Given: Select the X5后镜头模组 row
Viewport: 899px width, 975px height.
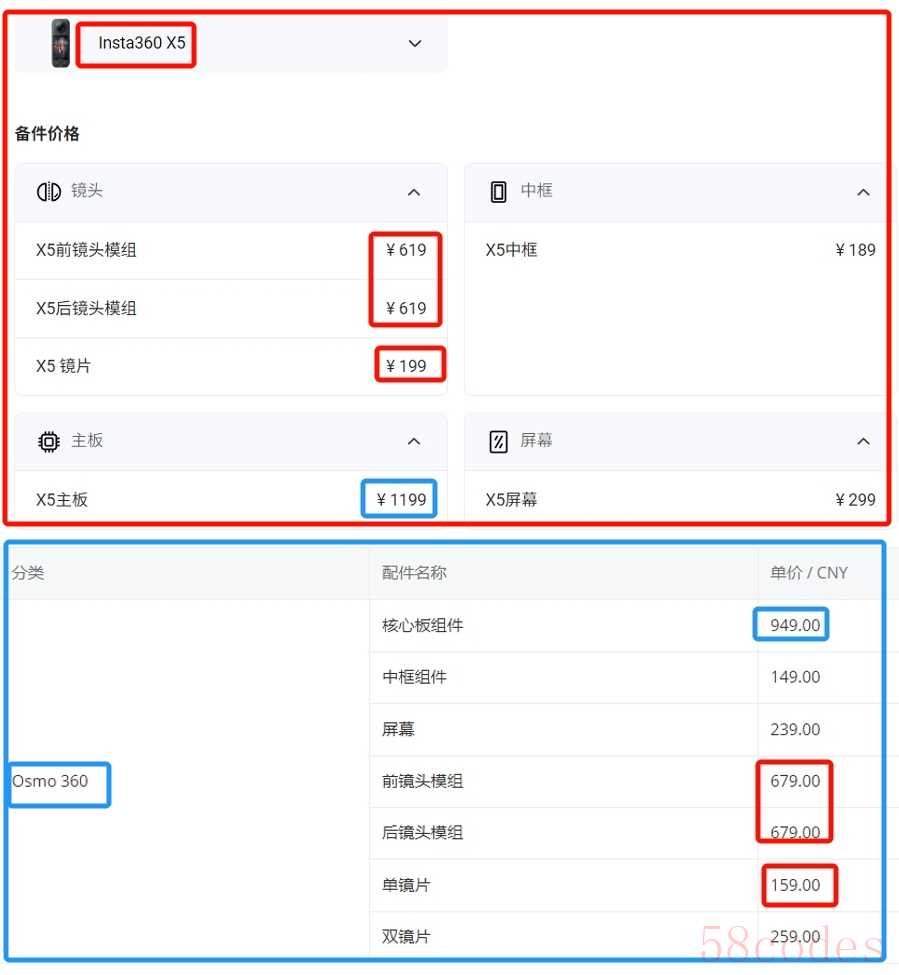Looking at the screenshot, I should pos(231,308).
